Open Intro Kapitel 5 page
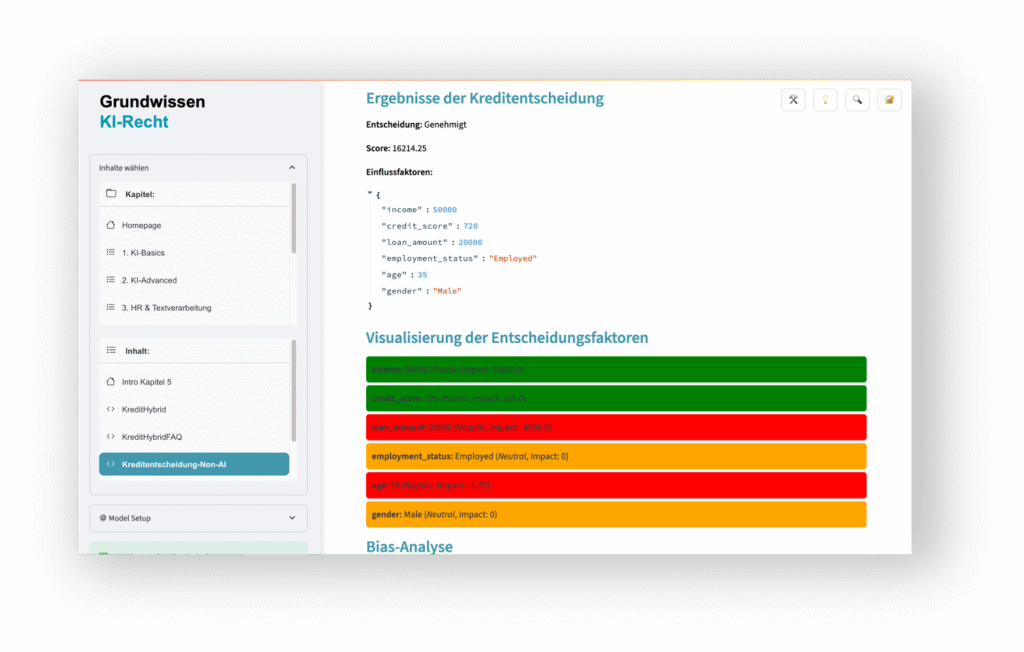 tap(147, 382)
